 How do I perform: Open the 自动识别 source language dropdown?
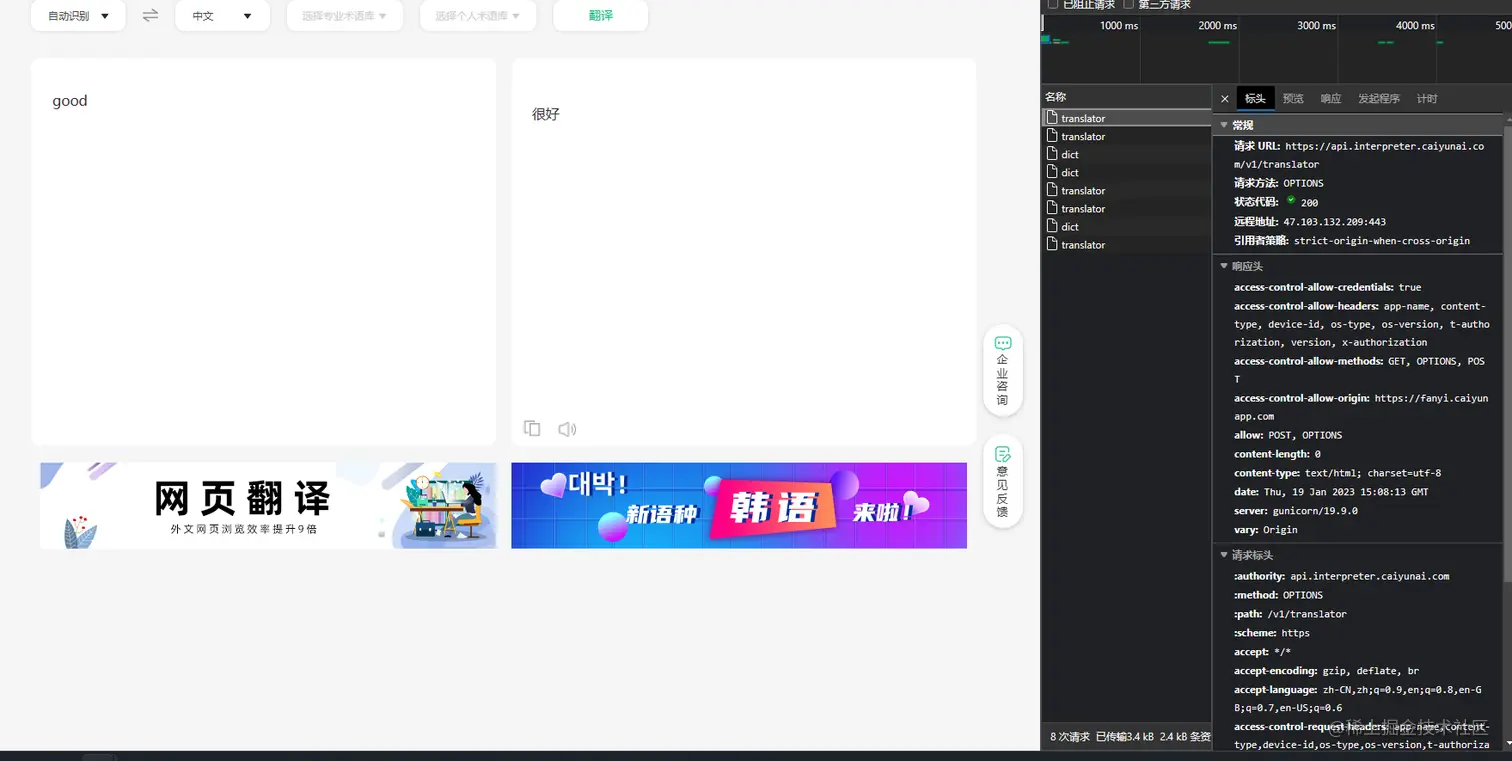[x=77, y=16]
